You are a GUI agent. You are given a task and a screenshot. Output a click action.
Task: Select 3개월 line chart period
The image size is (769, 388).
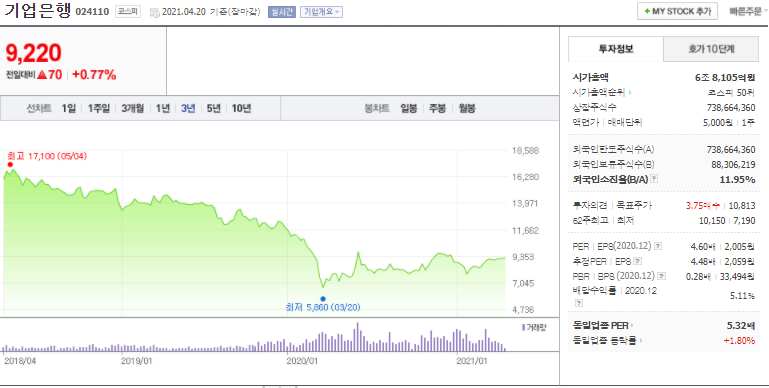click(132, 108)
